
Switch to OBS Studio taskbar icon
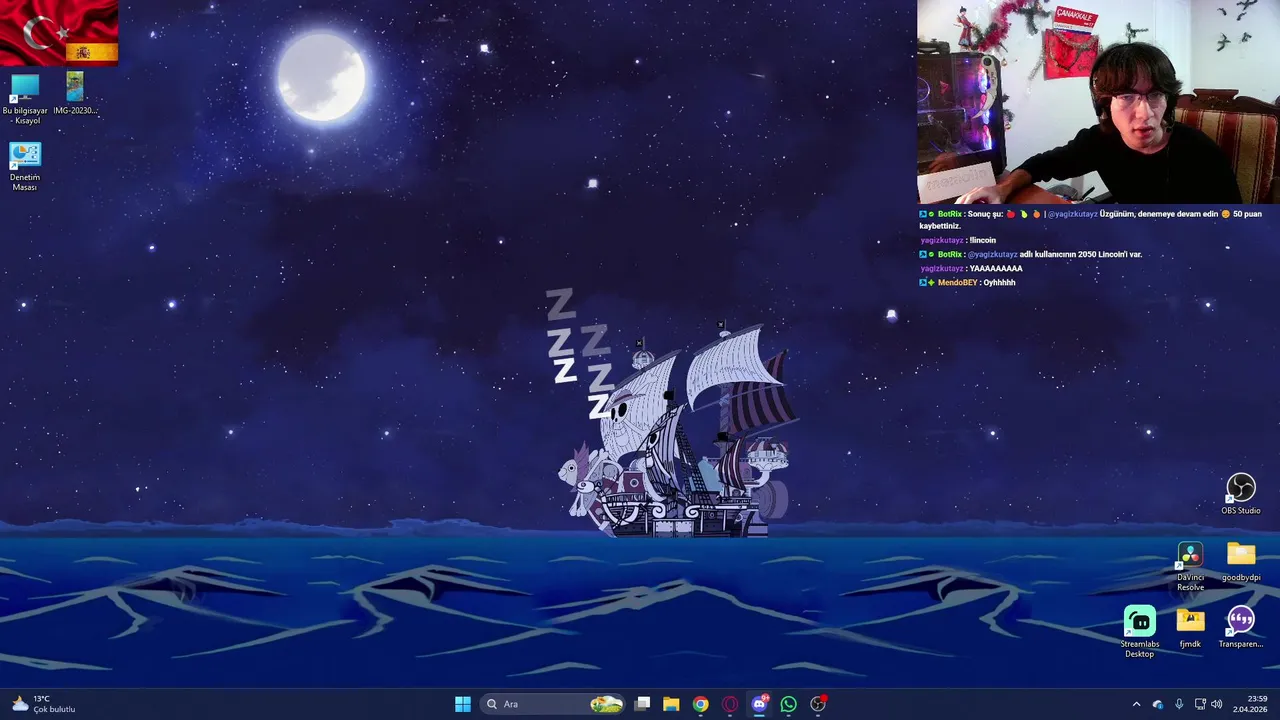[818, 704]
